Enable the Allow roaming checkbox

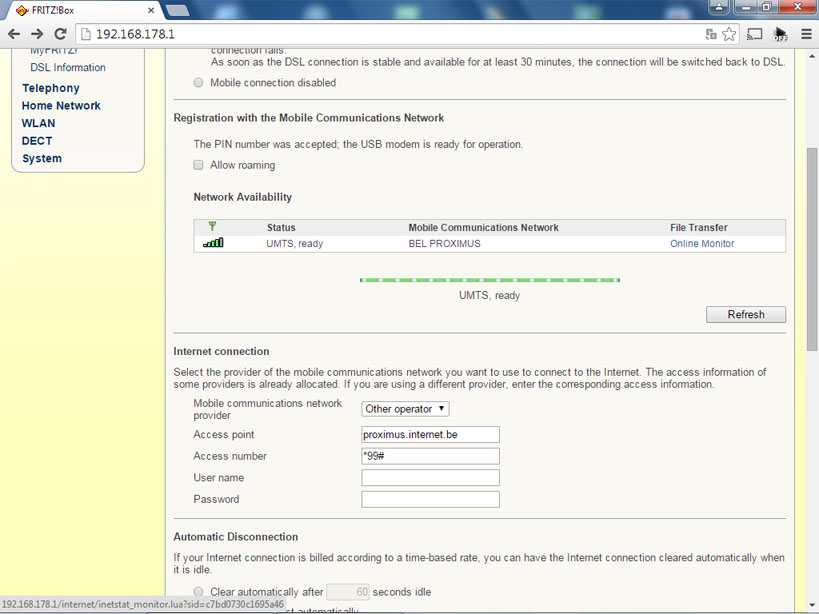pos(198,165)
